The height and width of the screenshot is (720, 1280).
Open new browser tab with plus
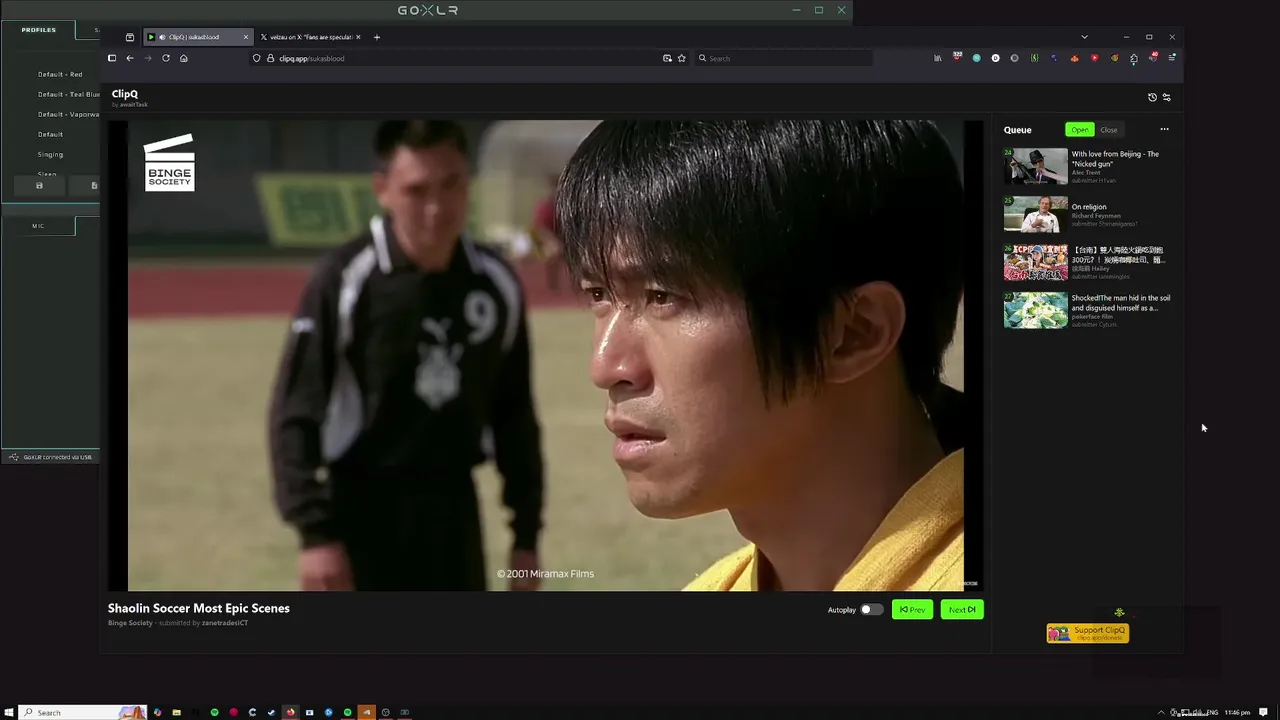377,37
